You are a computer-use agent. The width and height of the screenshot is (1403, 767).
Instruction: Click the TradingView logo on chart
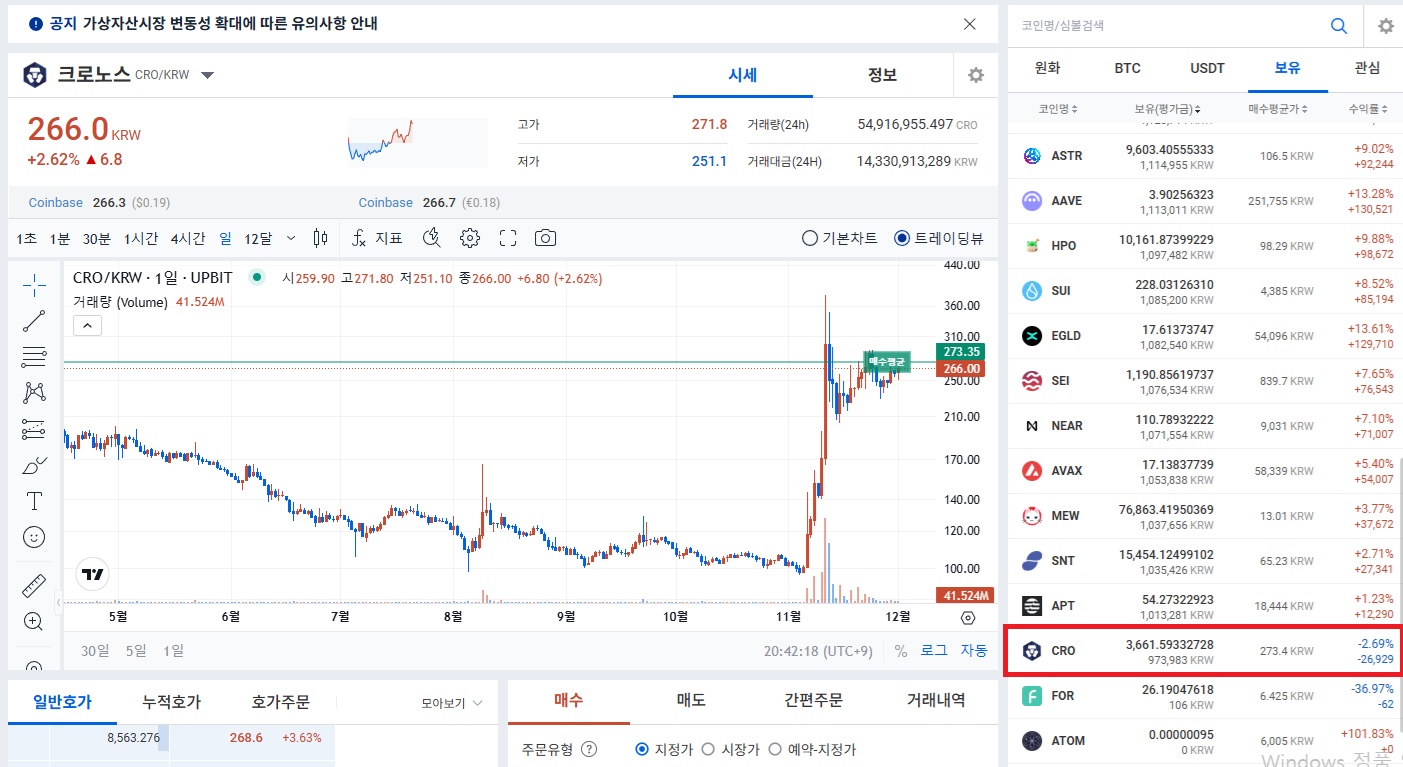93,574
